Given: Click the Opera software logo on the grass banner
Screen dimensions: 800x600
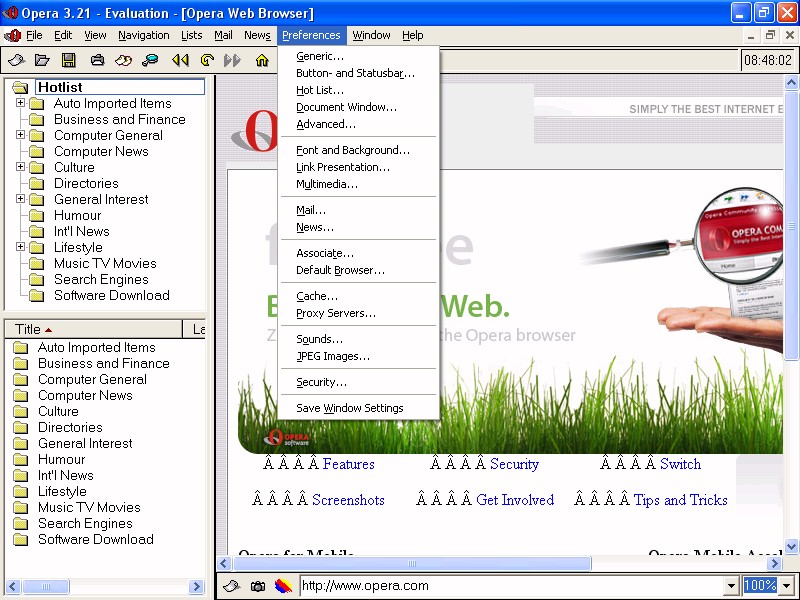Looking at the screenshot, I should pos(287,438).
